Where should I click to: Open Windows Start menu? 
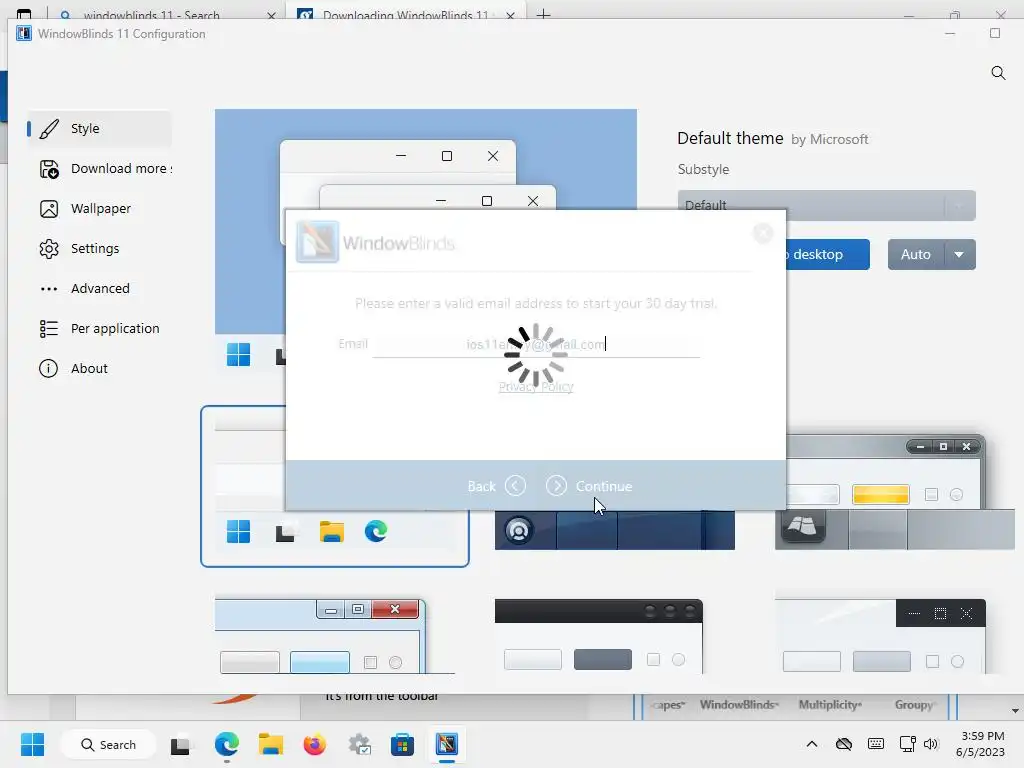(32, 744)
